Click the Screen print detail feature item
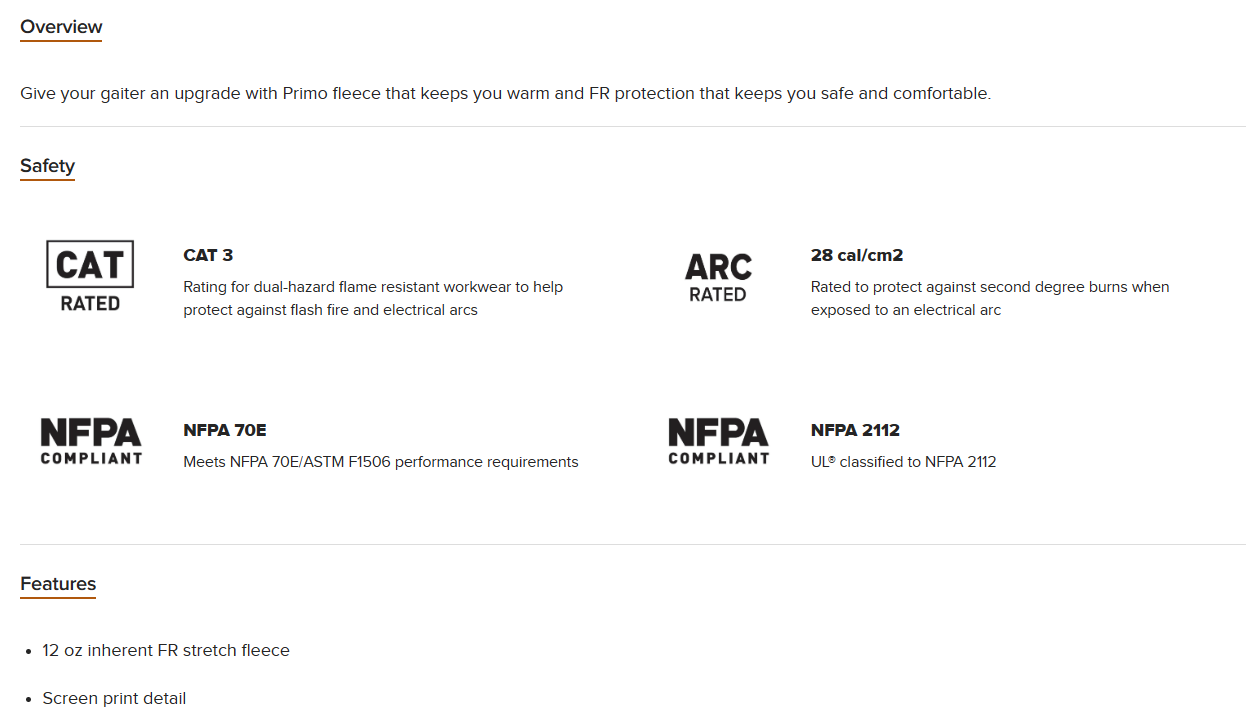Viewport: 1246px width, 728px height. click(x=114, y=698)
